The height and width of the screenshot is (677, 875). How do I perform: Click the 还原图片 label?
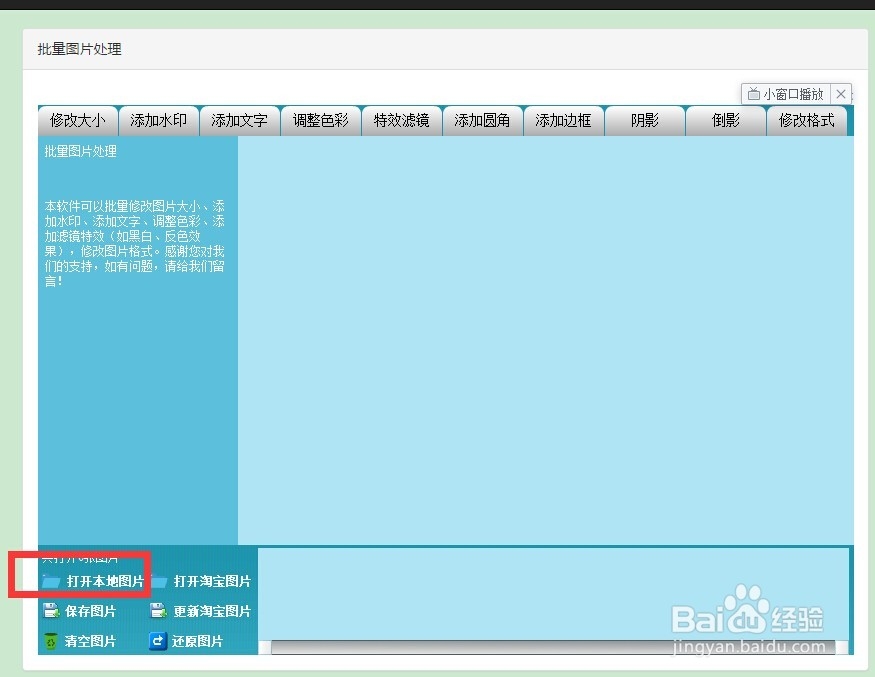197,641
